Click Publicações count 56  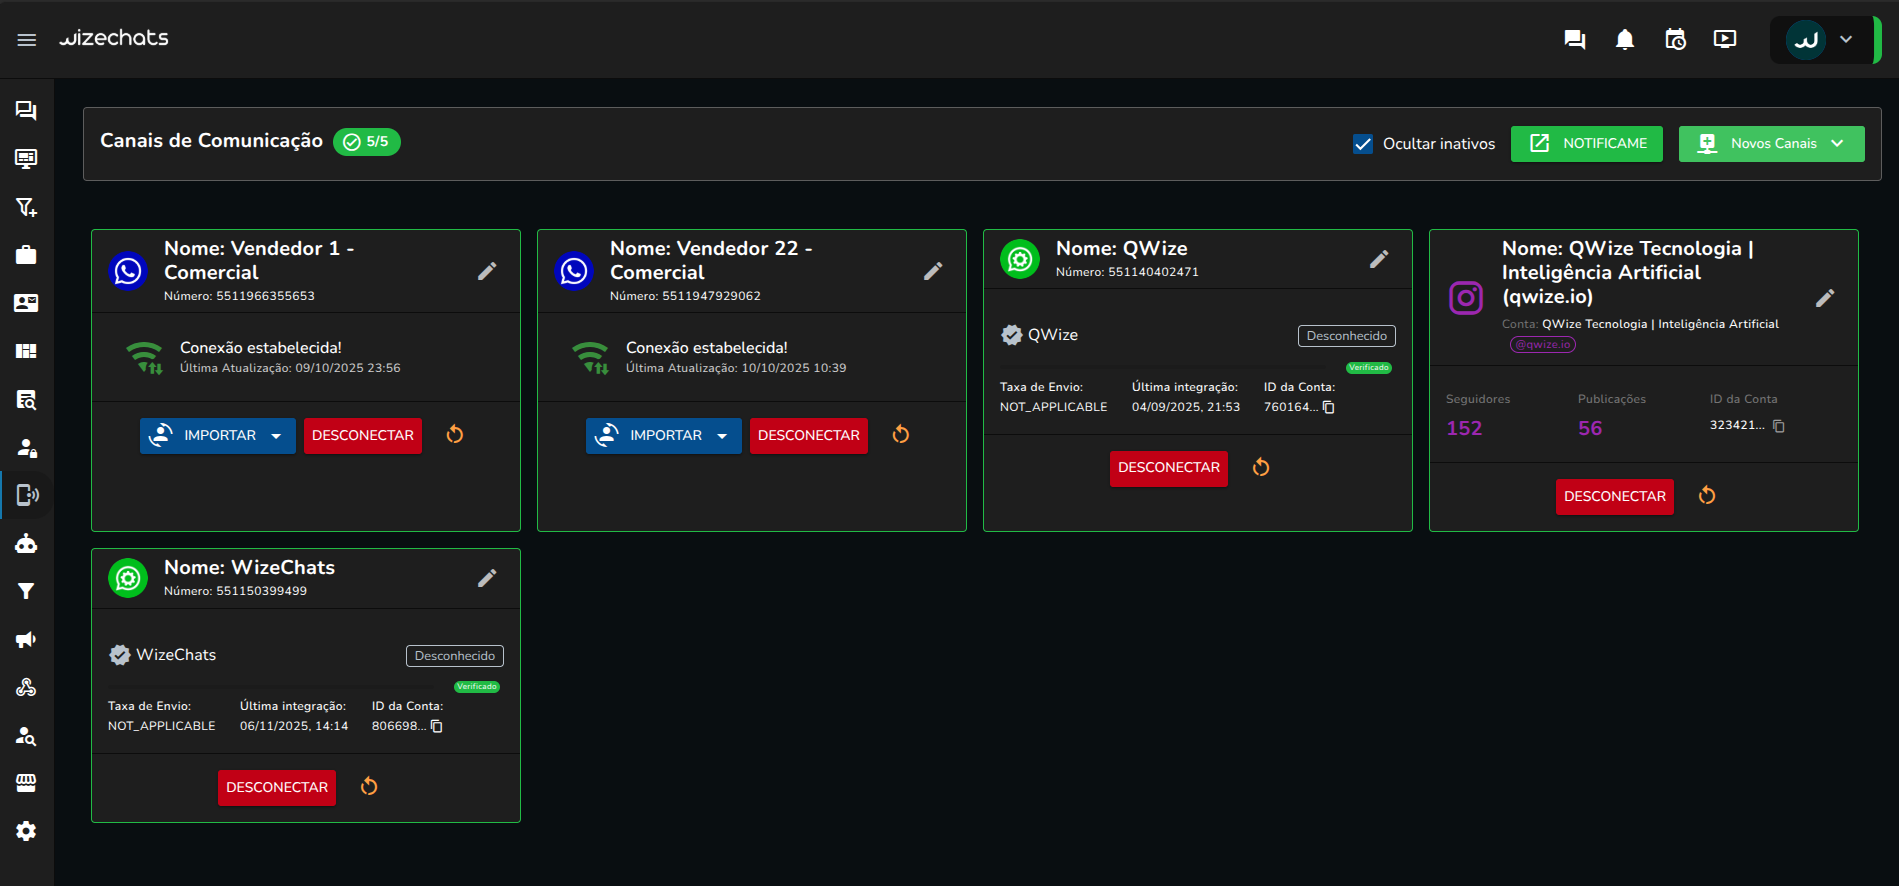pyautogui.click(x=1590, y=428)
